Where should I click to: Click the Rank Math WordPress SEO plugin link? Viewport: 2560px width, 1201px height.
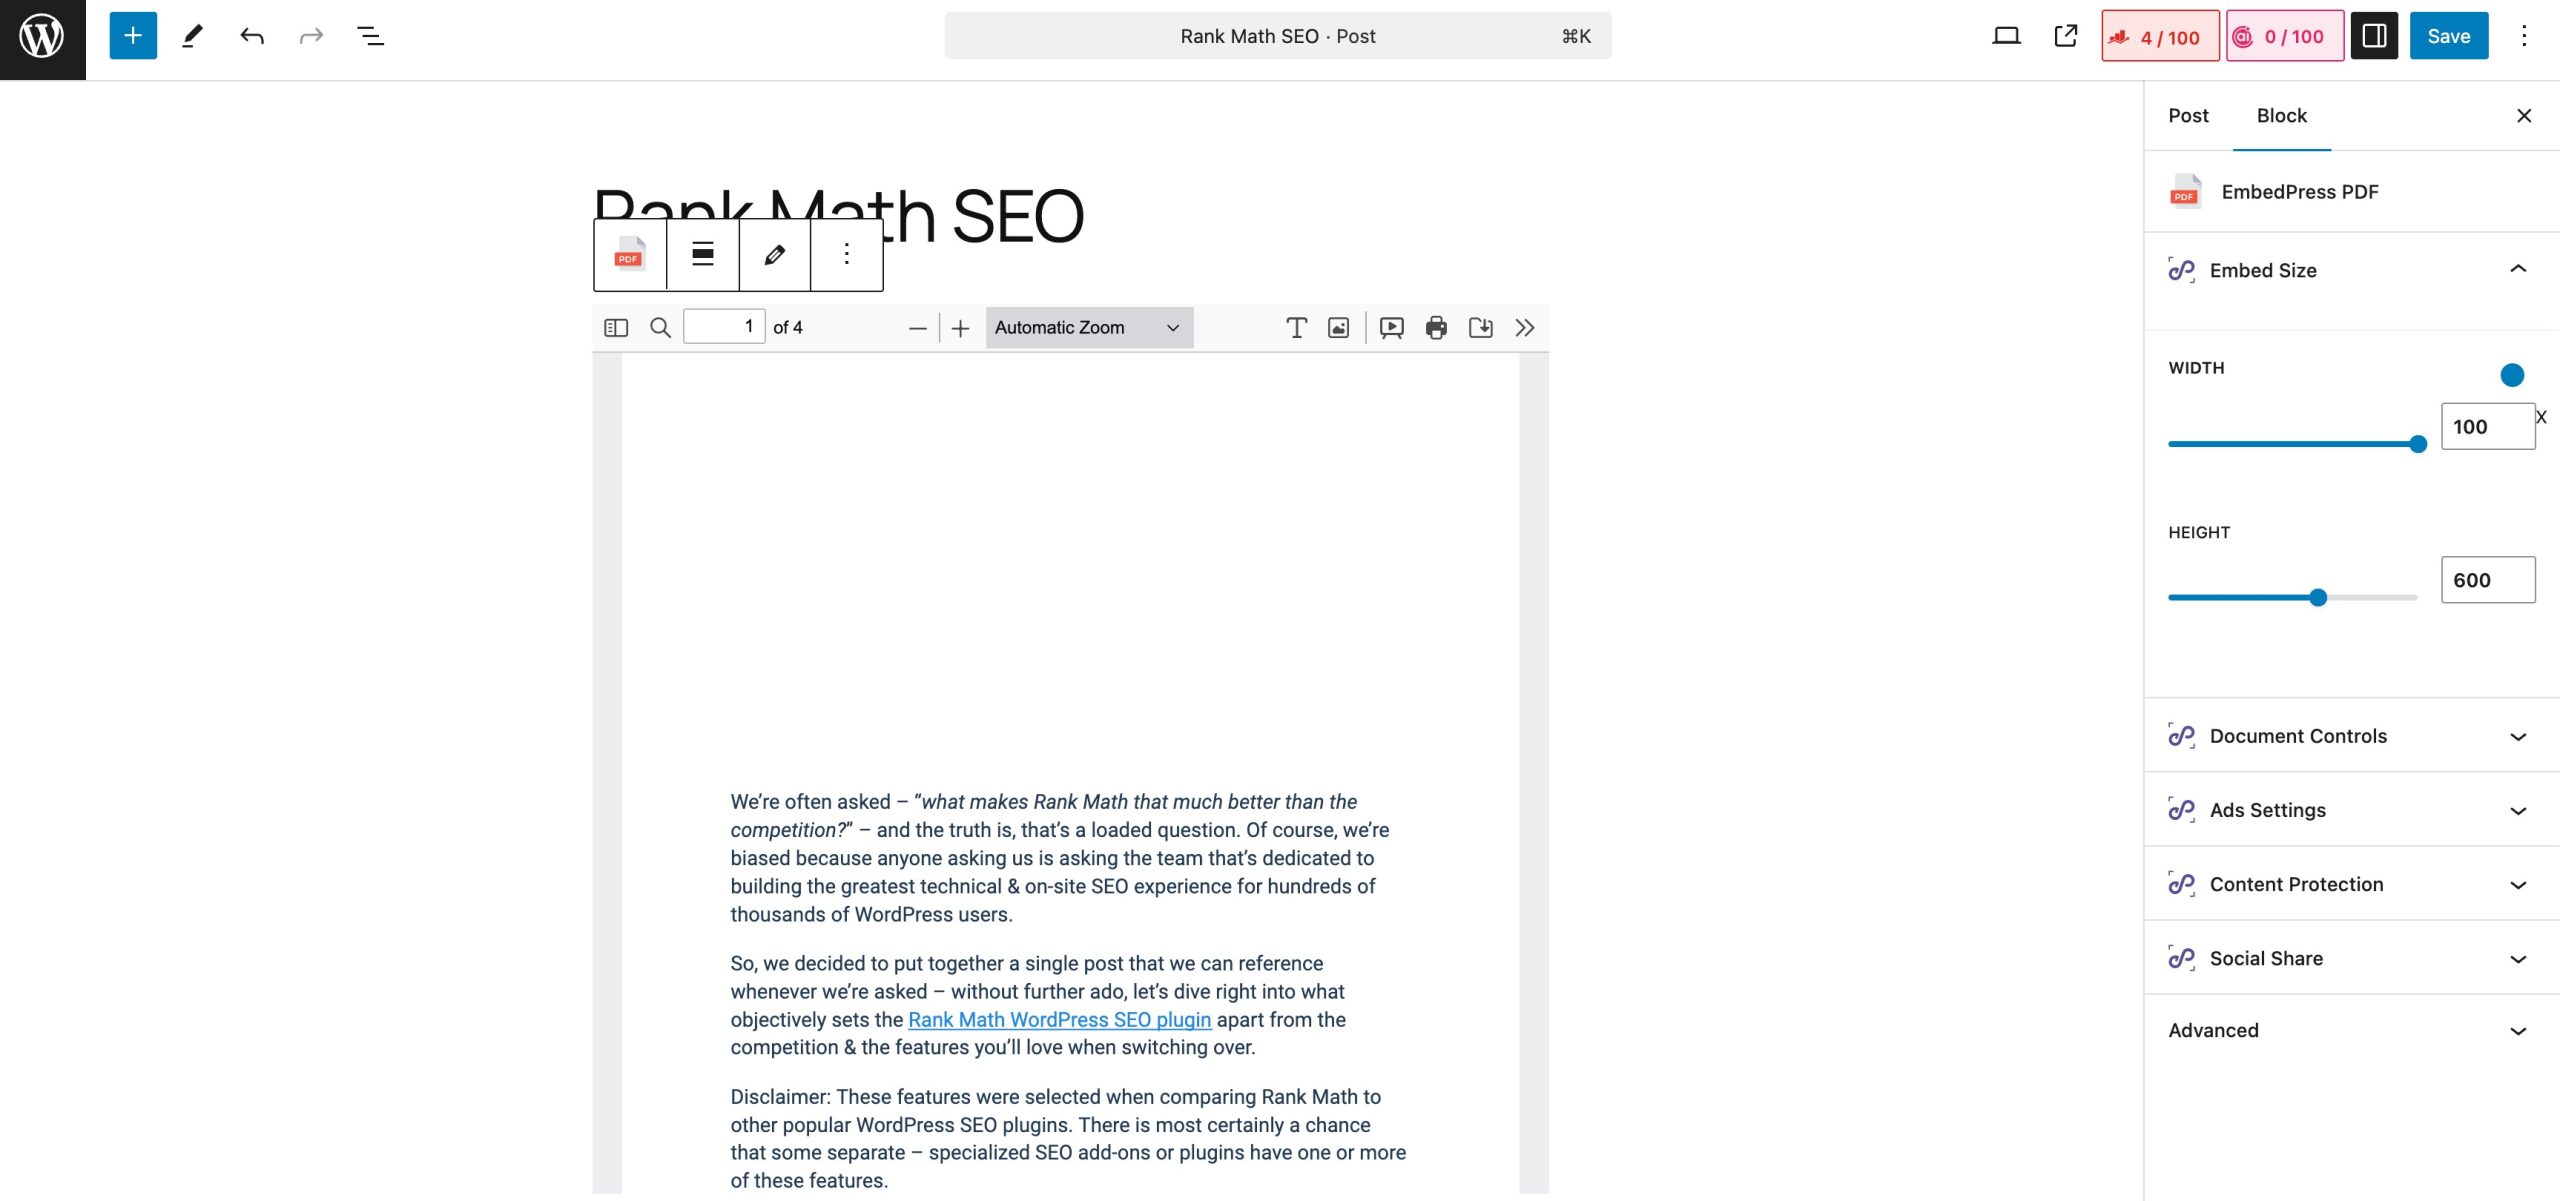[1060, 1018]
